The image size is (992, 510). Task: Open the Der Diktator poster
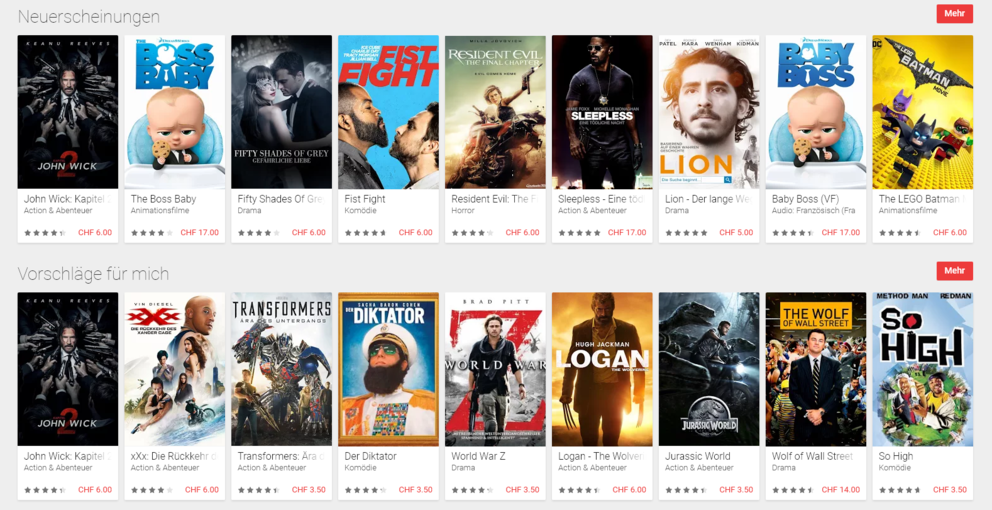coord(388,370)
